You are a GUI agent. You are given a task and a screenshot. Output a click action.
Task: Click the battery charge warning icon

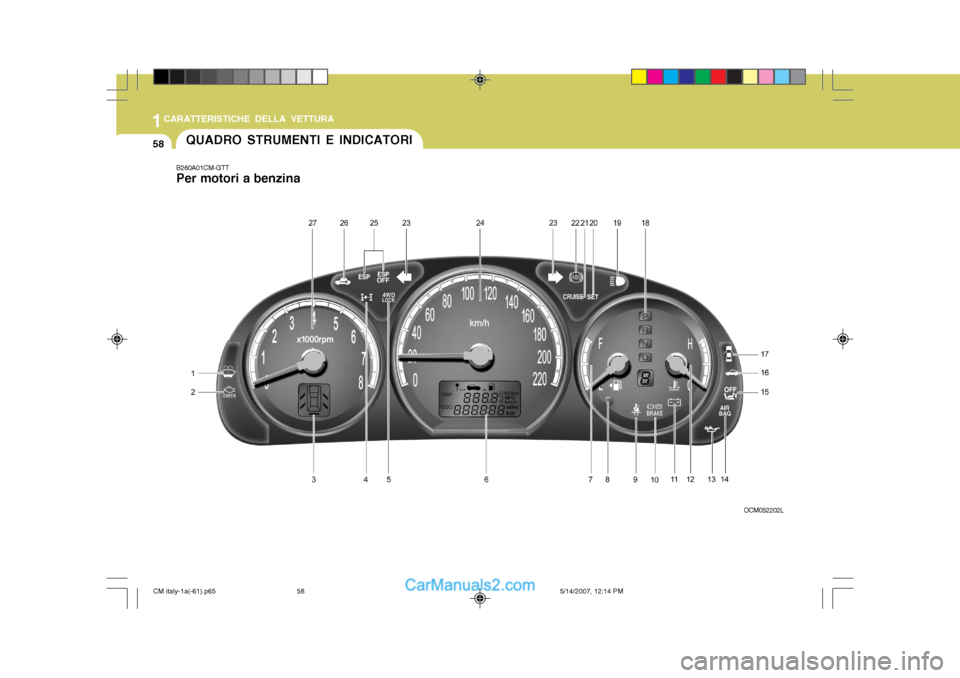click(675, 402)
